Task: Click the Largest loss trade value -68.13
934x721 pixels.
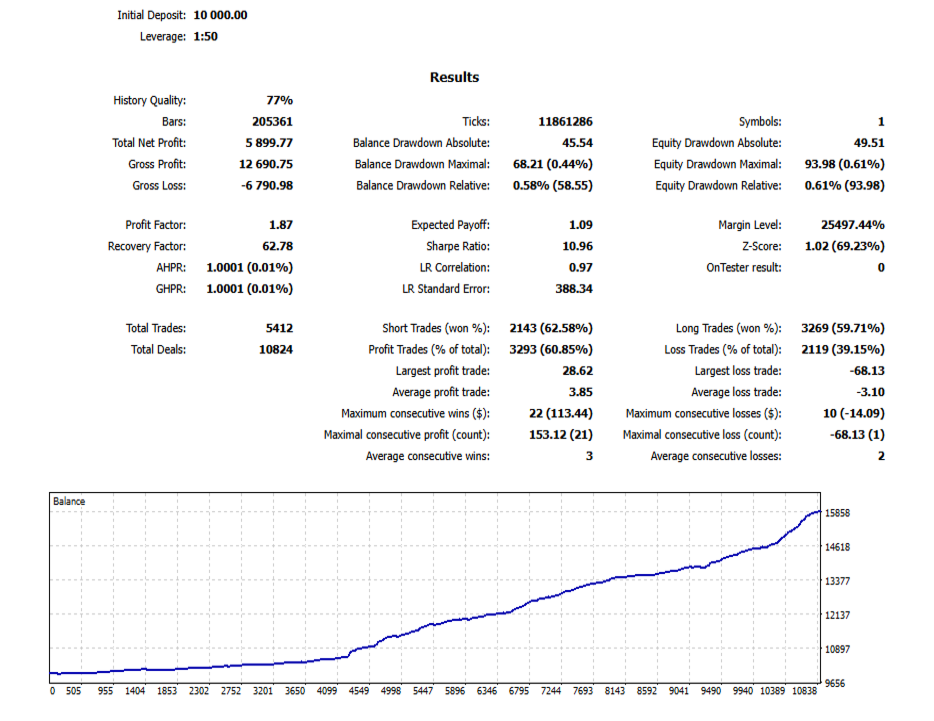Action: (x=867, y=371)
